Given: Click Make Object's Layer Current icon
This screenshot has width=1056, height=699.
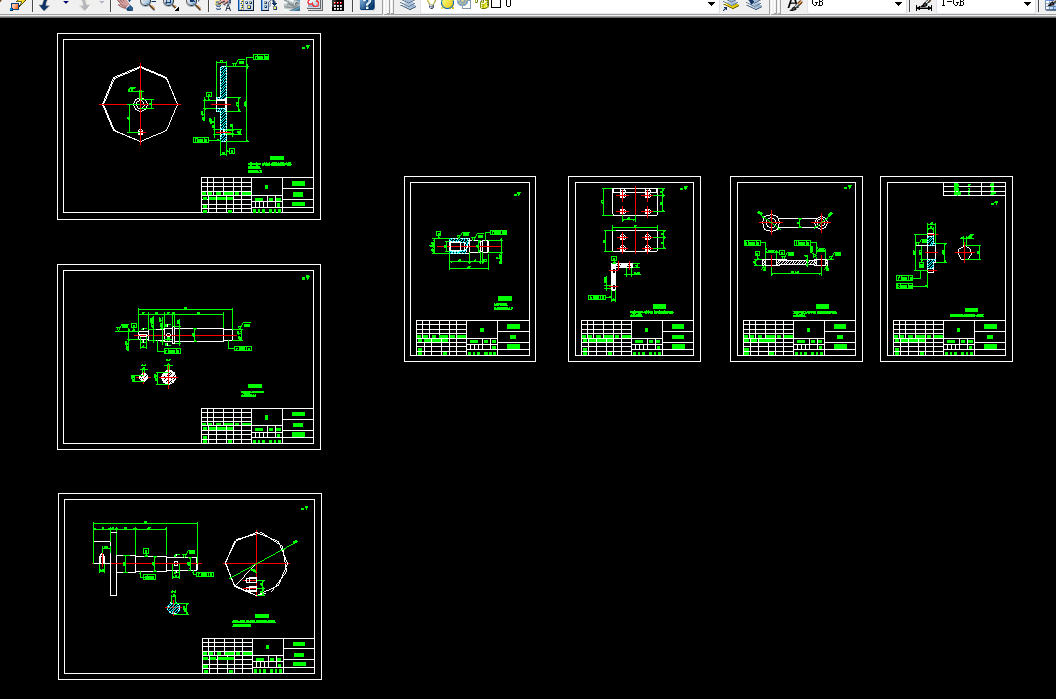Looking at the screenshot, I should point(731,5).
